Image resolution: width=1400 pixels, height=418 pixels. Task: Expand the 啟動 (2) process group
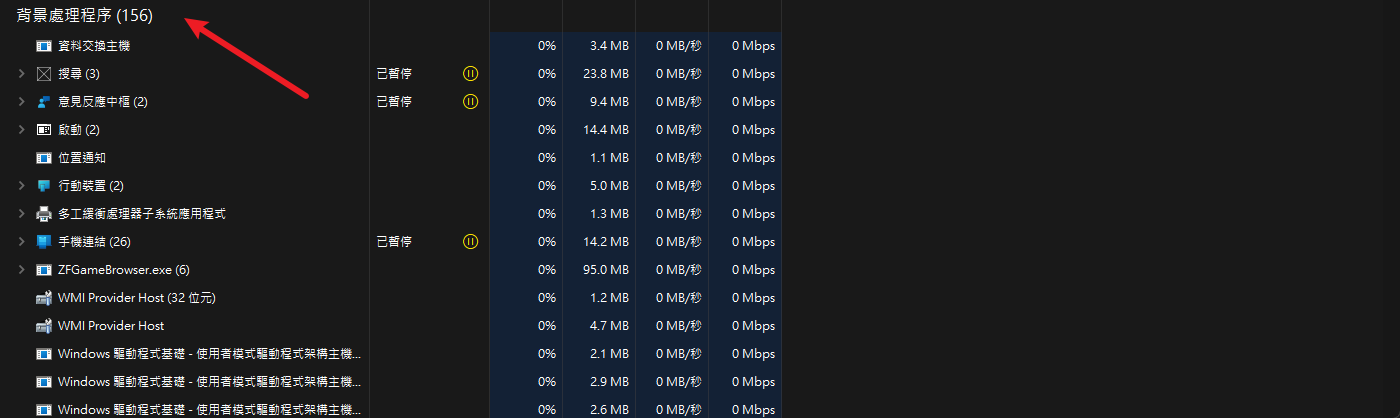pyautogui.click(x=21, y=130)
